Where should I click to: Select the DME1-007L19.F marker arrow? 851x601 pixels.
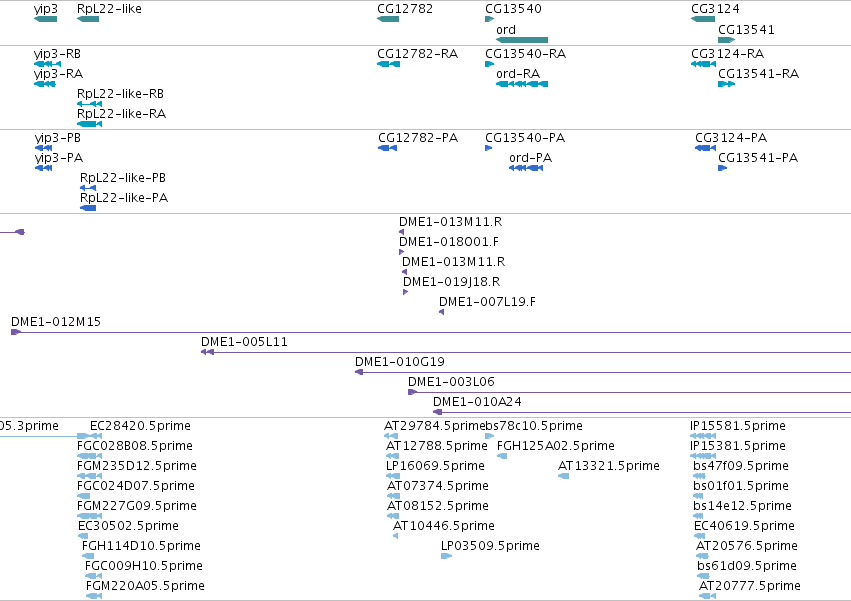pos(441,312)
